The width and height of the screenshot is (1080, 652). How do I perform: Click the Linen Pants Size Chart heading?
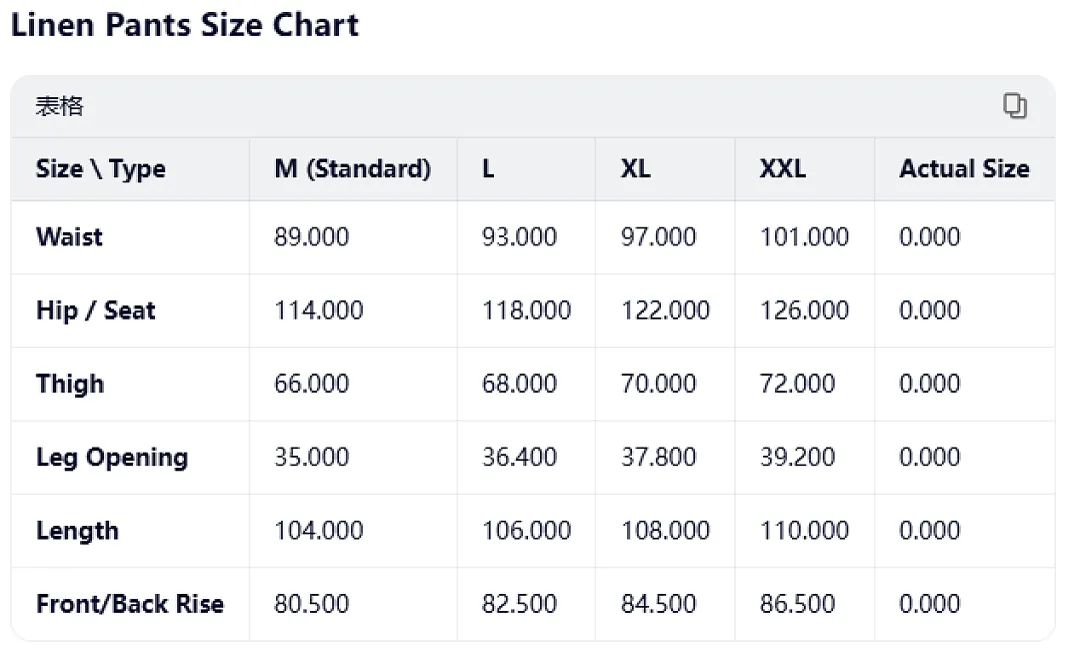point(185,25)
